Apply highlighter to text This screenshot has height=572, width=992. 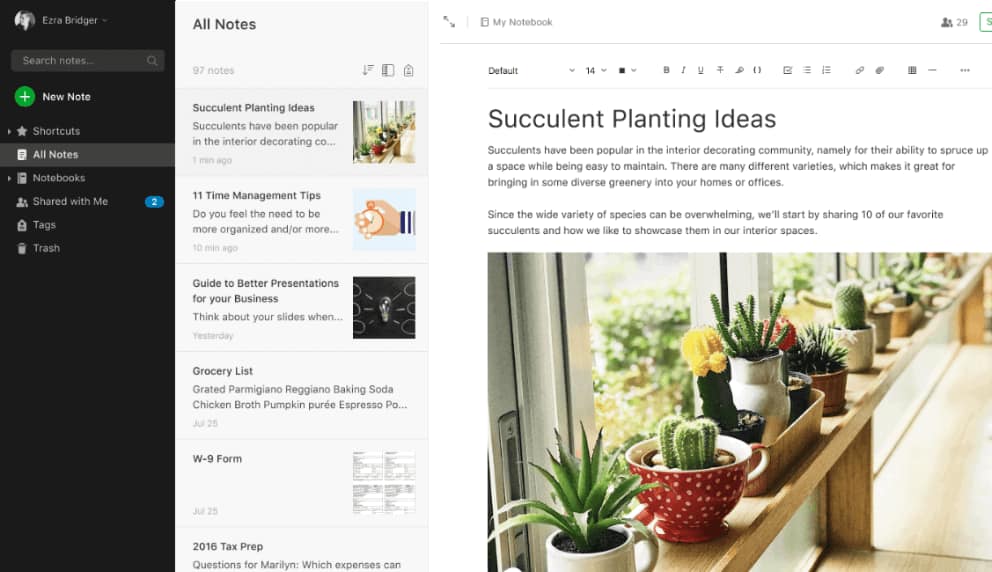[x=739, y=70]
